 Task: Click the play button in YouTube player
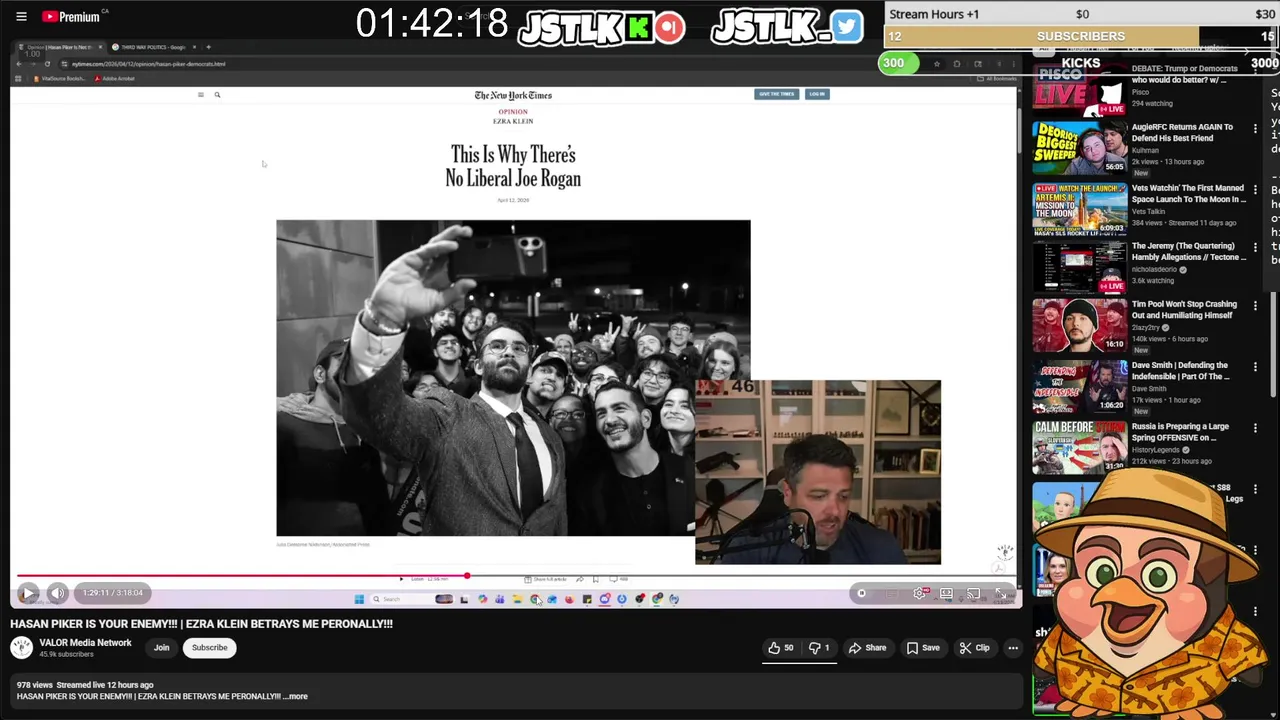[28, 593]
